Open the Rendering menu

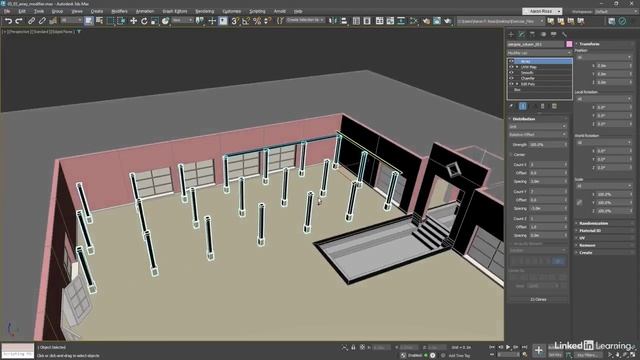coord(204,11)
